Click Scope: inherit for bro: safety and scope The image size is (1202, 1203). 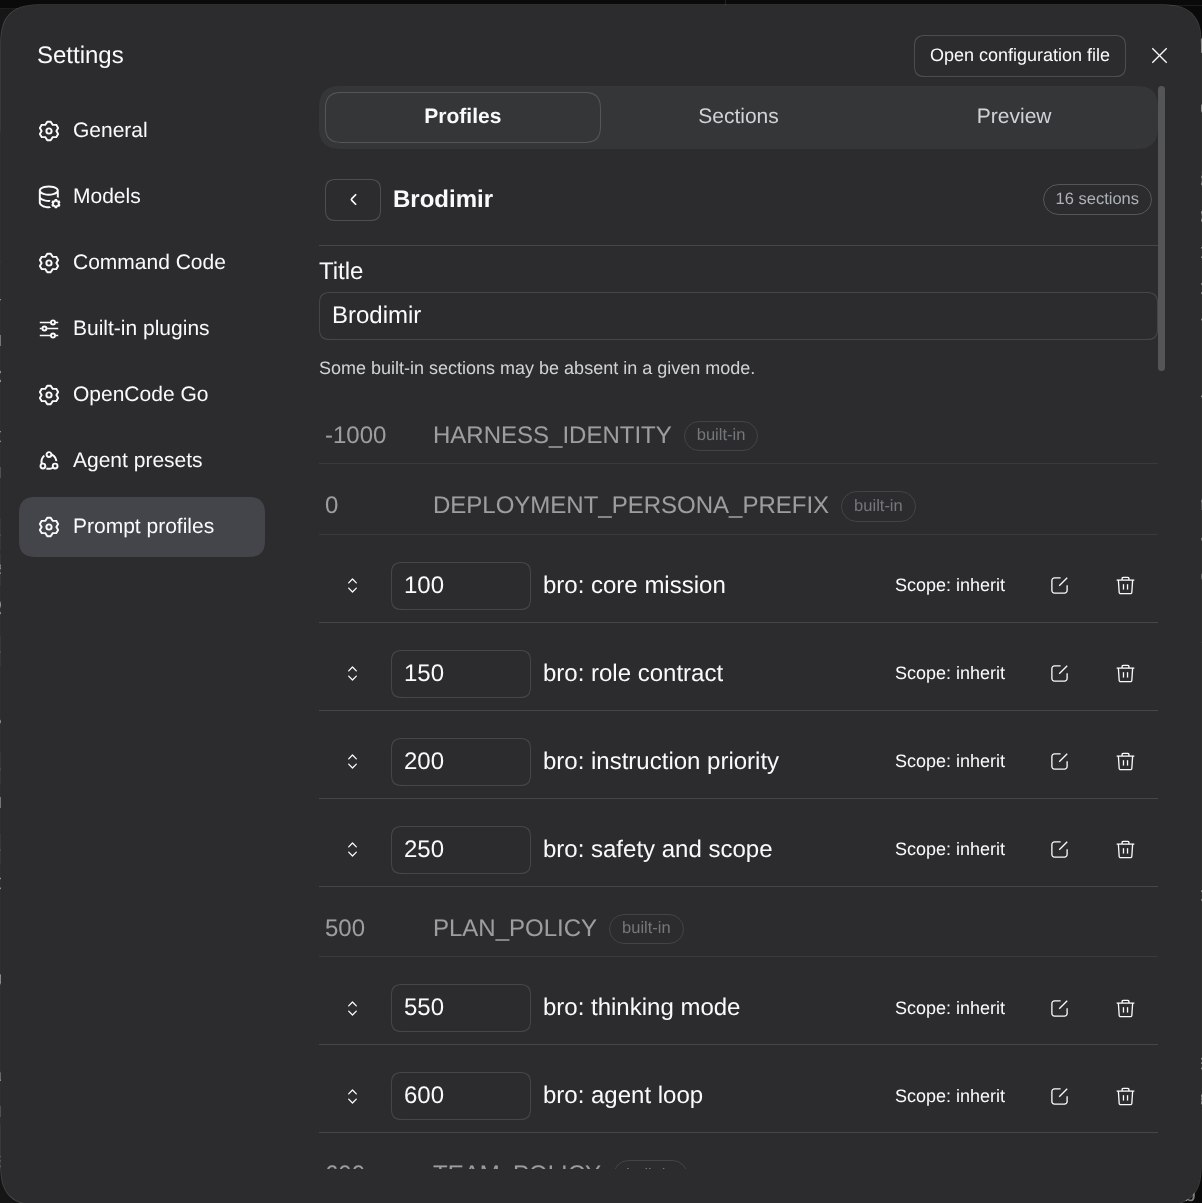950,850
